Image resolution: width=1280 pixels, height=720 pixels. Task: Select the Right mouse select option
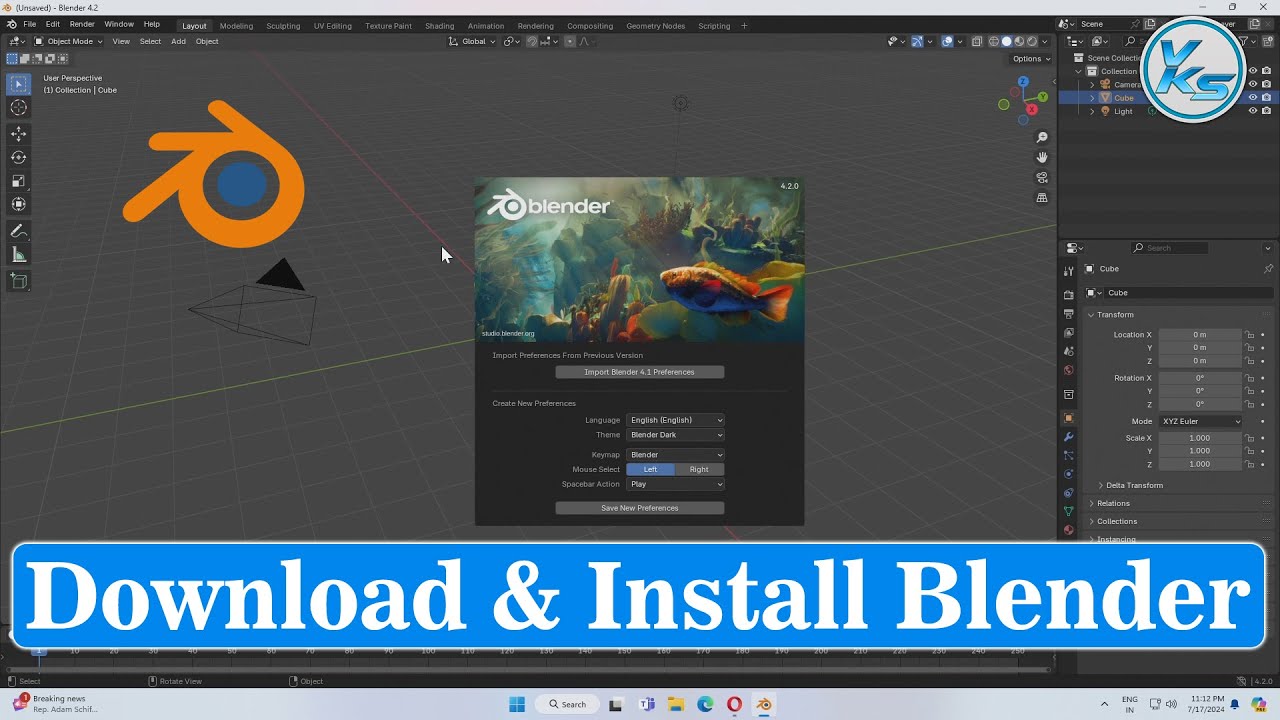[699, 469]
